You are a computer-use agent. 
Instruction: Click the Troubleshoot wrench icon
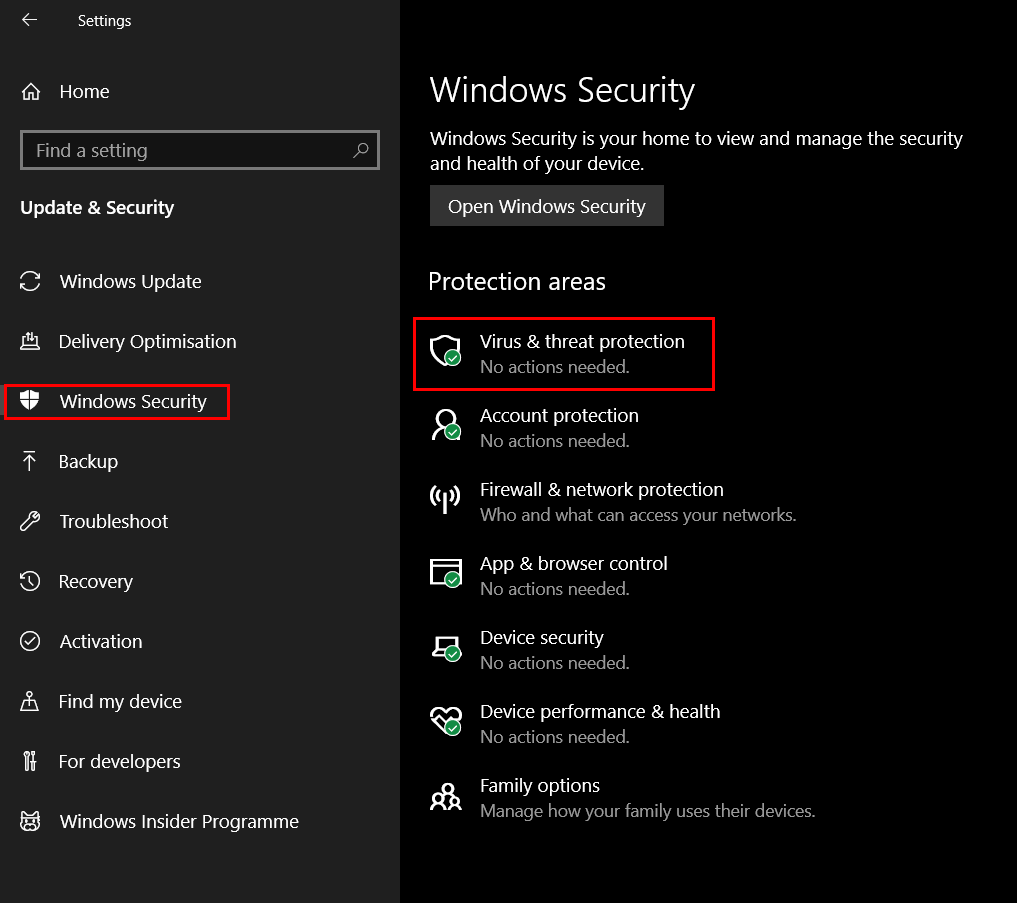(30, 521)
